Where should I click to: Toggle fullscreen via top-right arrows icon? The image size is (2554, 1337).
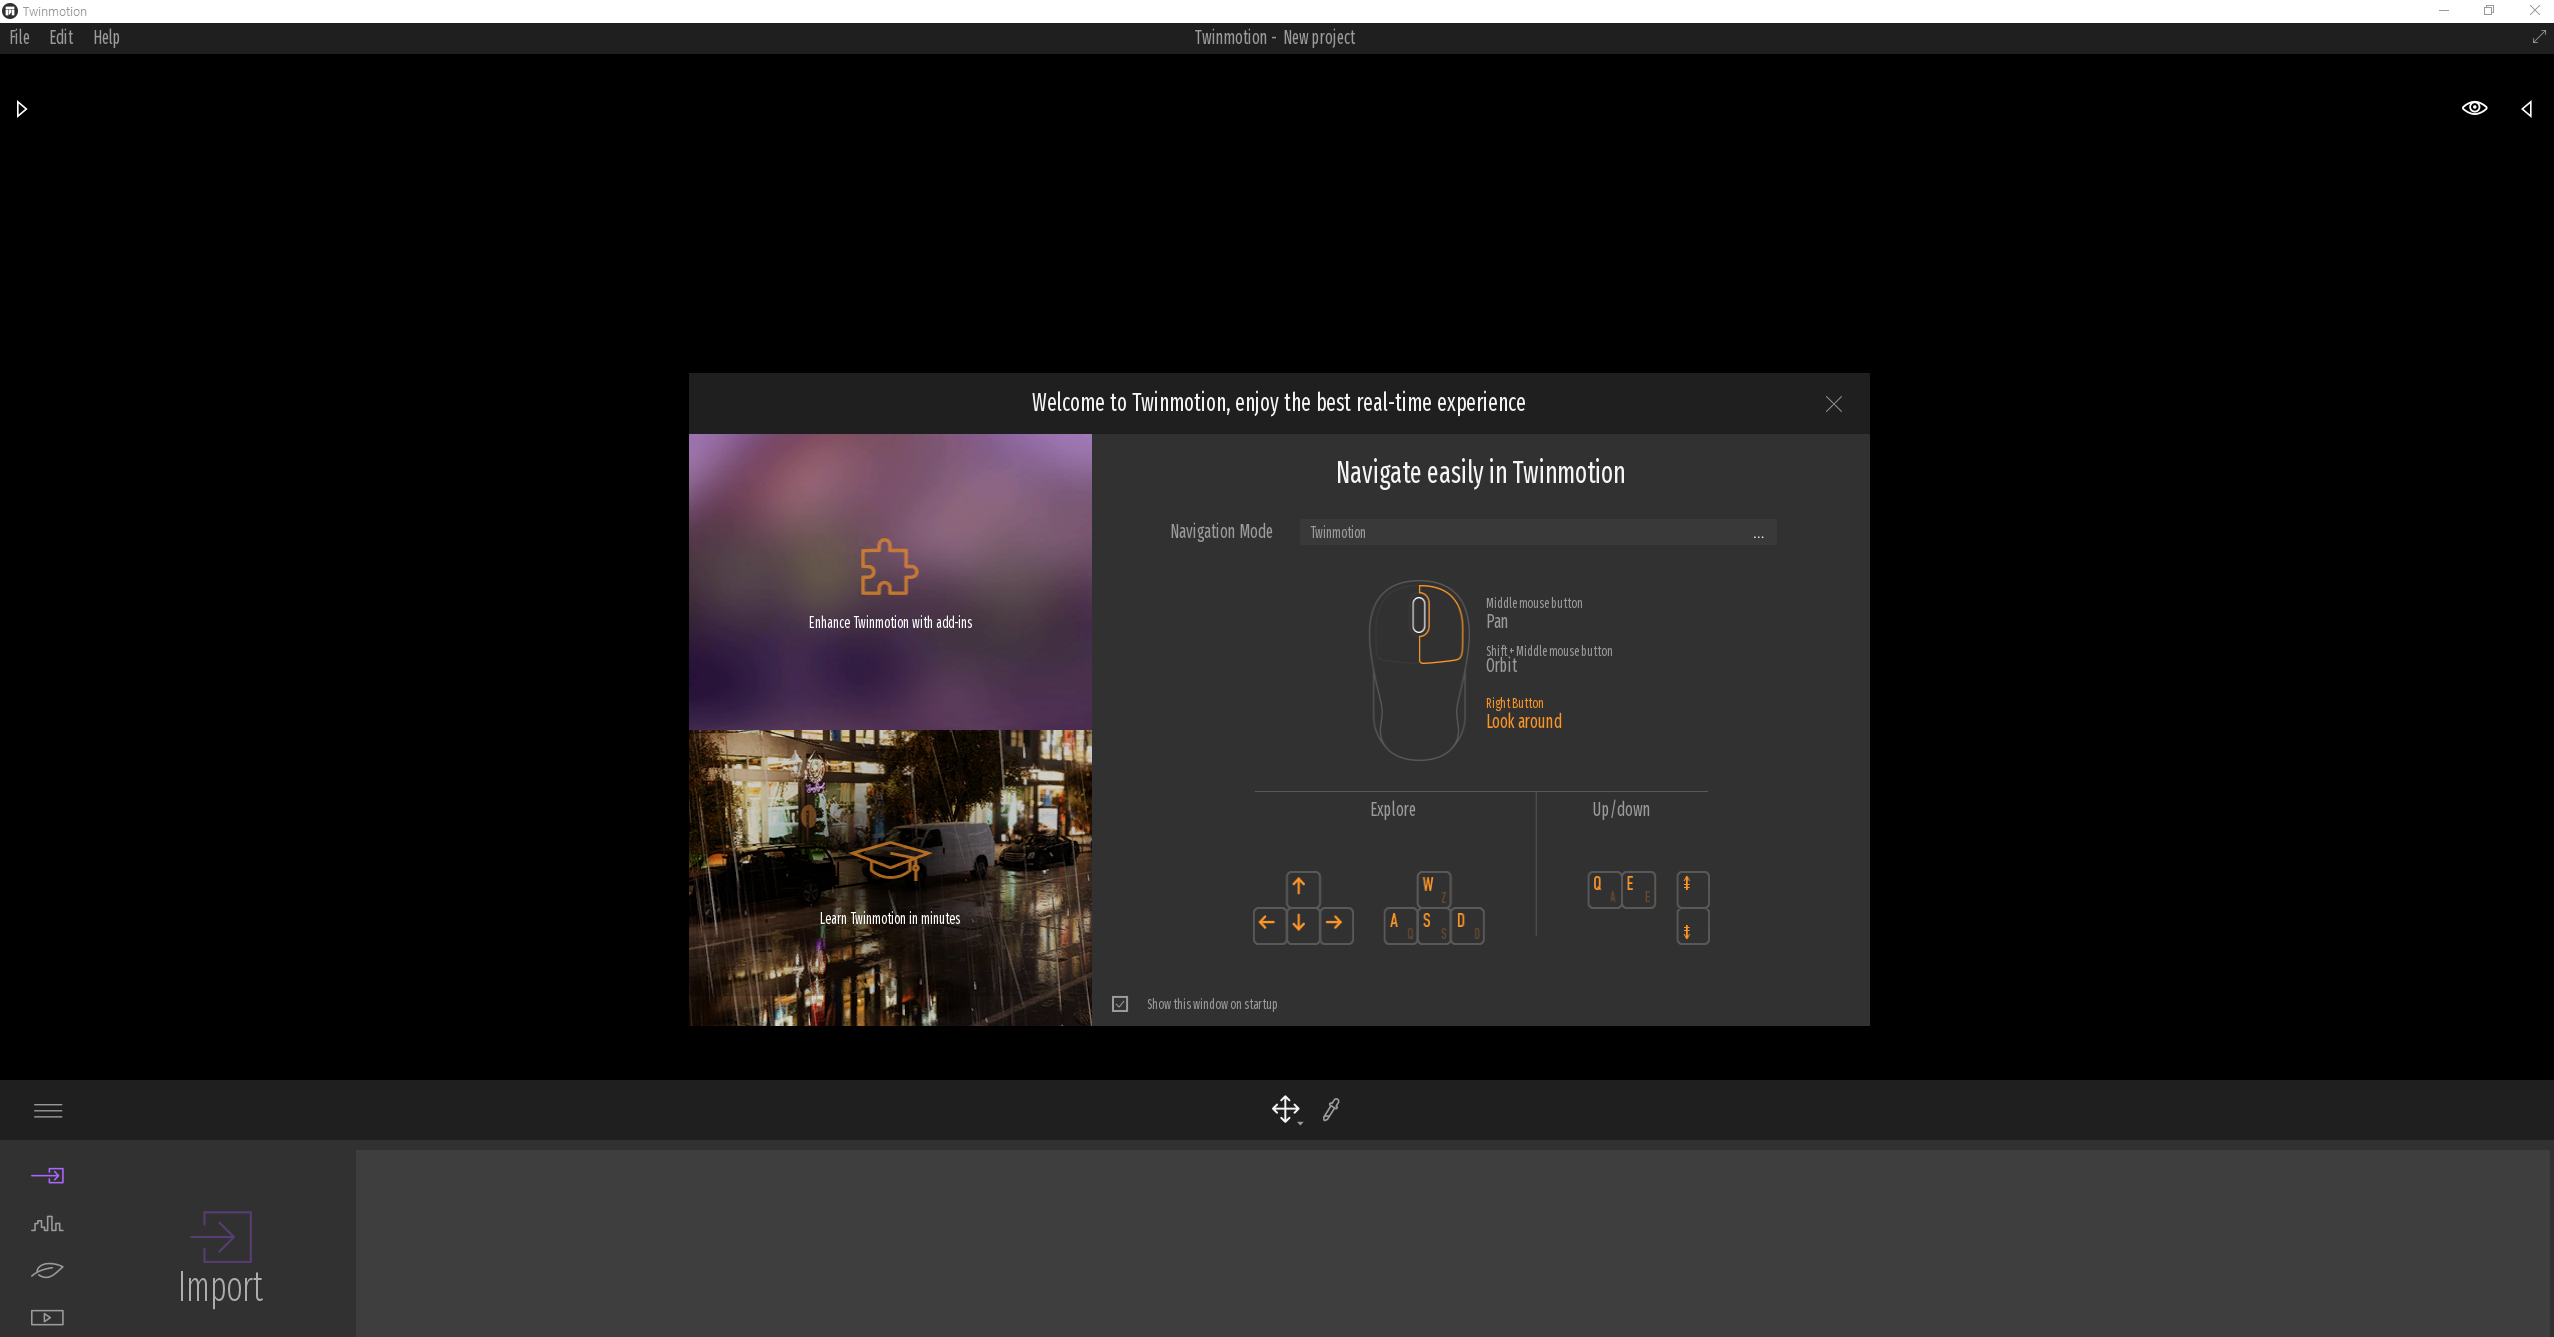(2538, 37)
